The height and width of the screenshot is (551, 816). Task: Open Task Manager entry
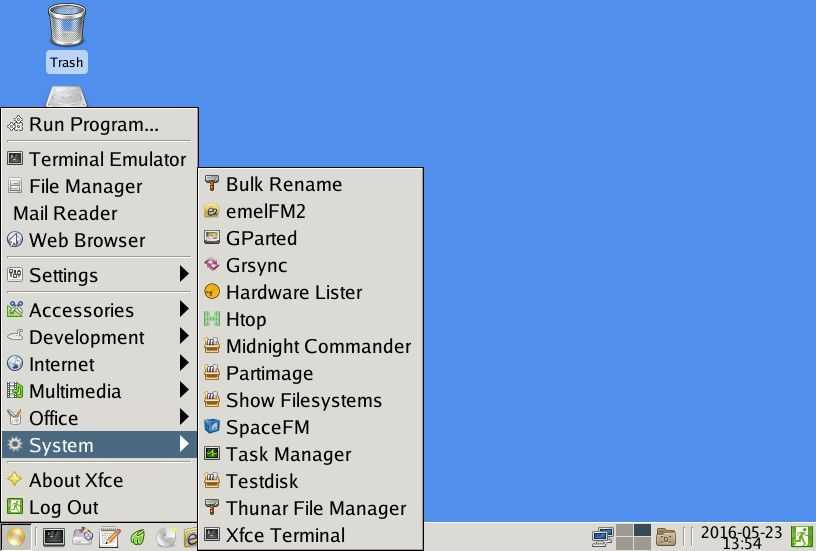288,454
